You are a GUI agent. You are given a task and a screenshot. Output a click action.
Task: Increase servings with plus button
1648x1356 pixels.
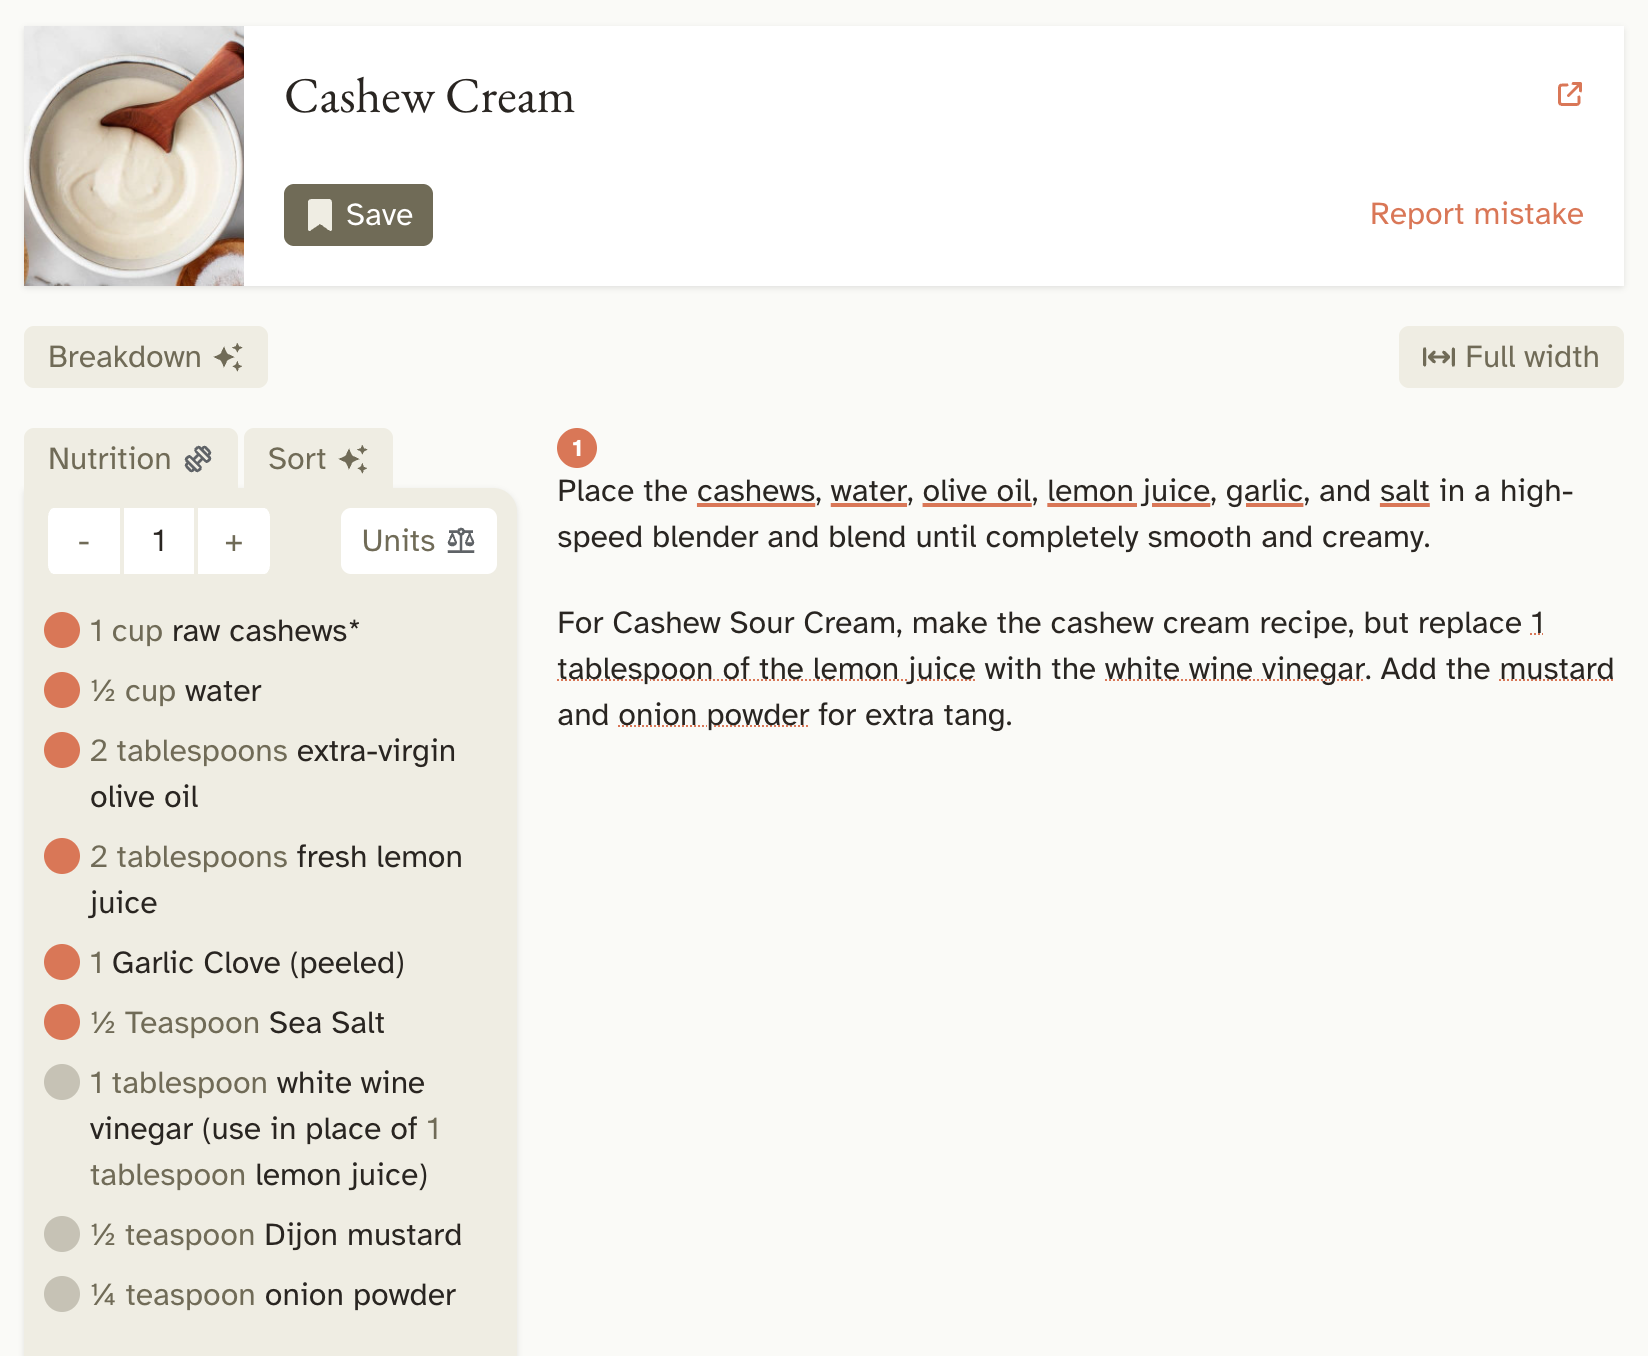pos(233,541)
